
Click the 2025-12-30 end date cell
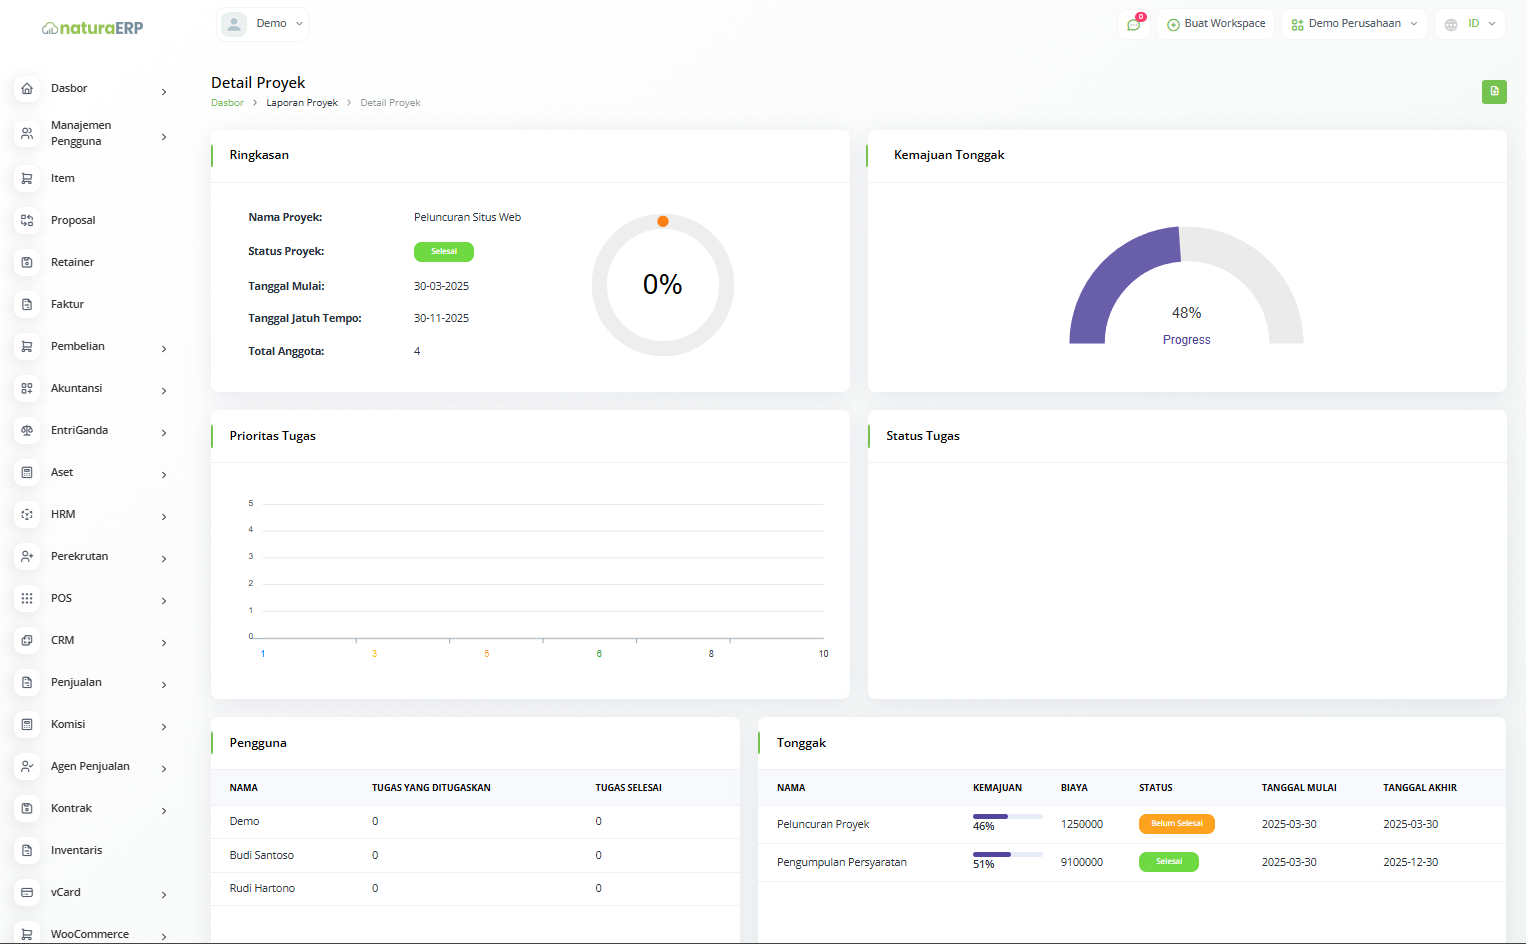[1411, 863]
